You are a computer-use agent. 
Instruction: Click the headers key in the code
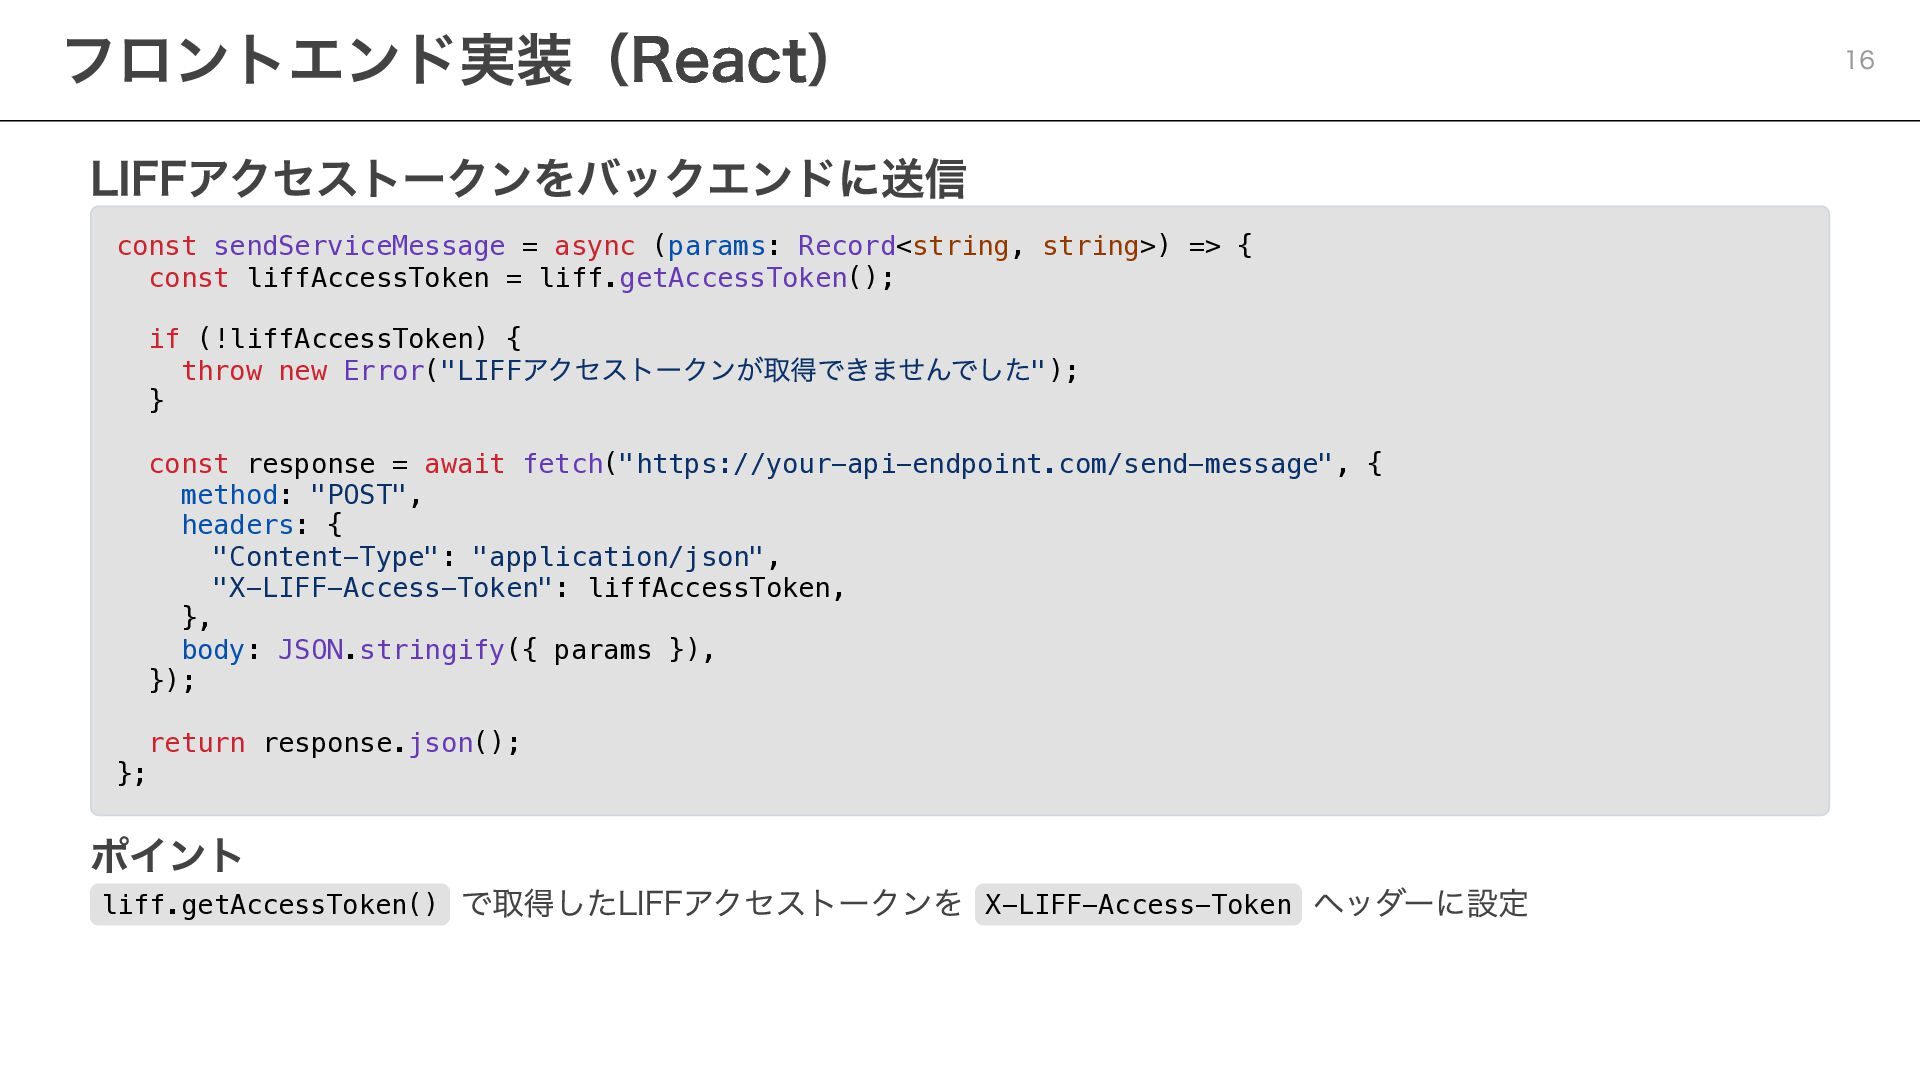click(237, 525)
